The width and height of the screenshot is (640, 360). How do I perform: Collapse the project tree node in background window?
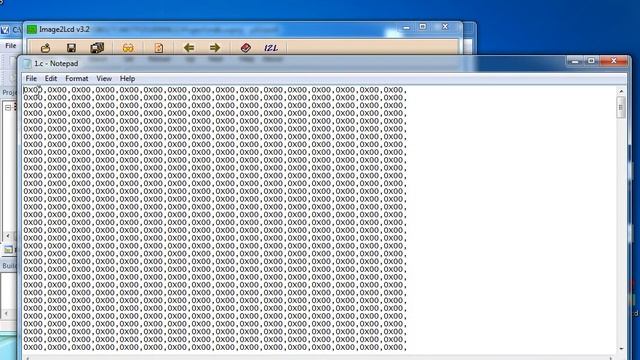(x=8, y=108)
